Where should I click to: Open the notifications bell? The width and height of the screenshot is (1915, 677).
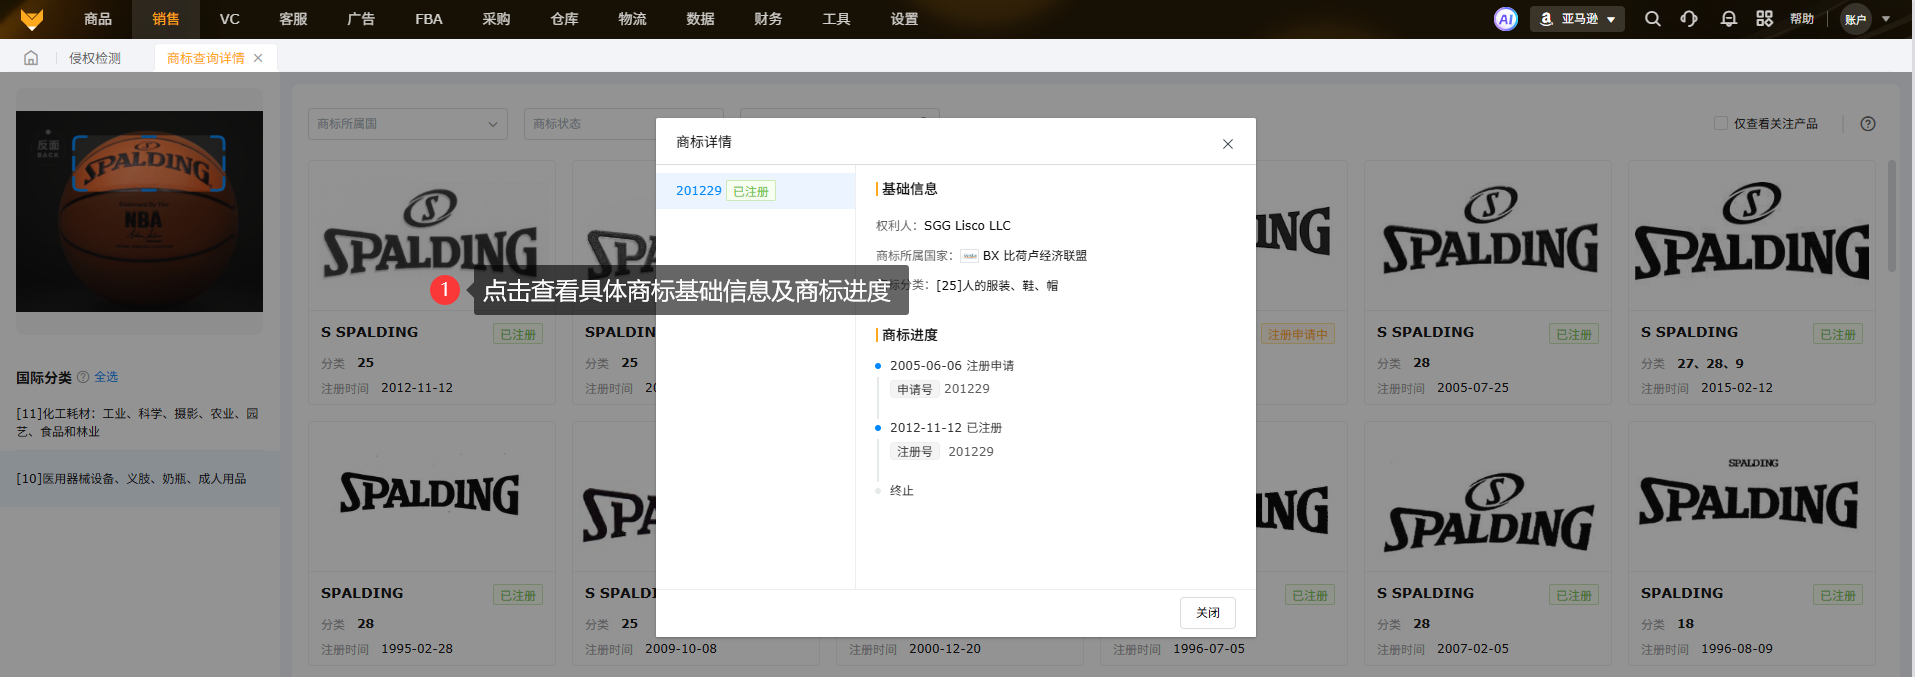1728,19
